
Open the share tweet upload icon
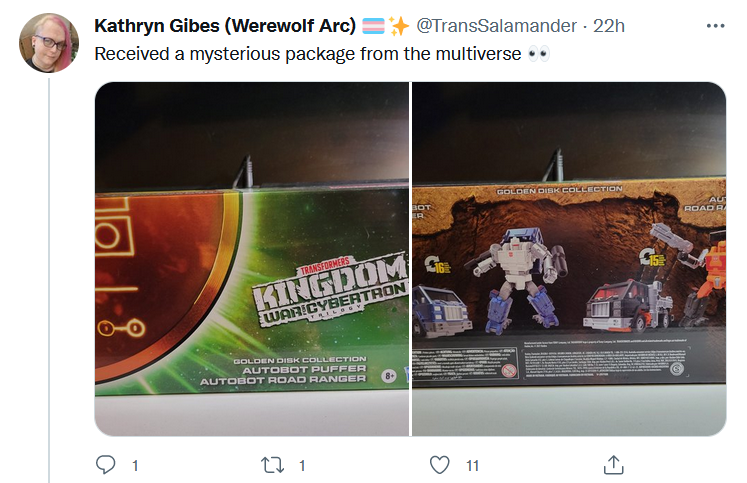[x=614, y=465]
